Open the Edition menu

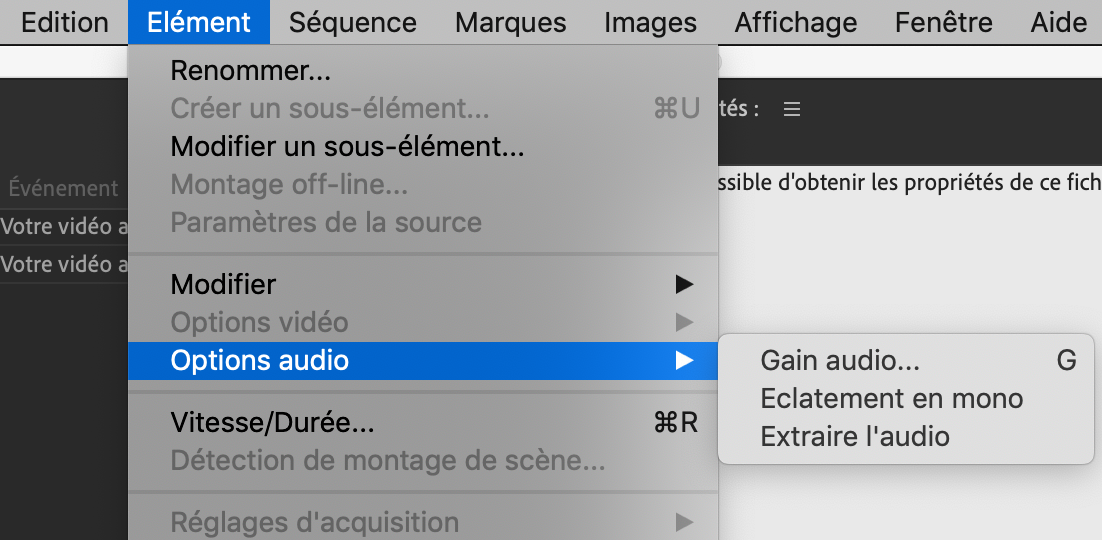(65, 22)
